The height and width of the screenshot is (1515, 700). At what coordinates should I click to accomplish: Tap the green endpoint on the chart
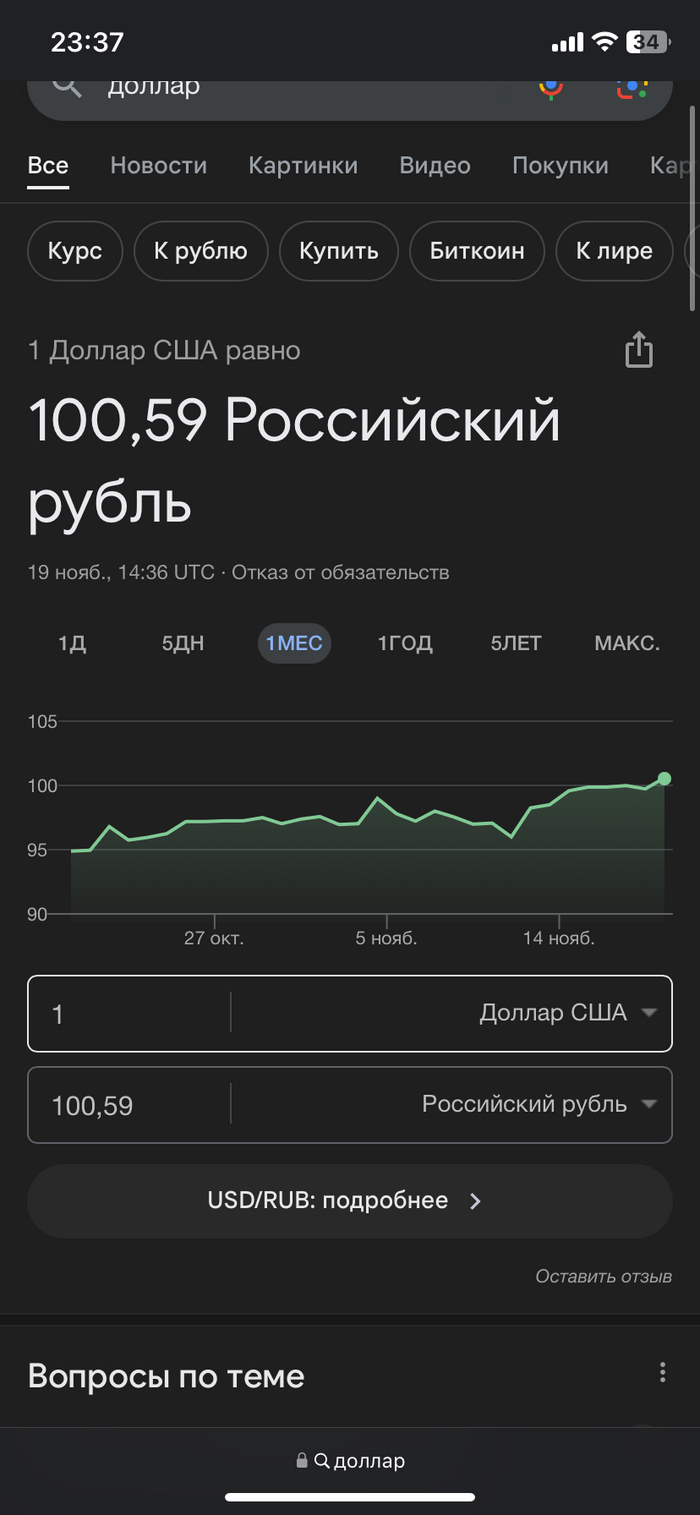[664, 778]
